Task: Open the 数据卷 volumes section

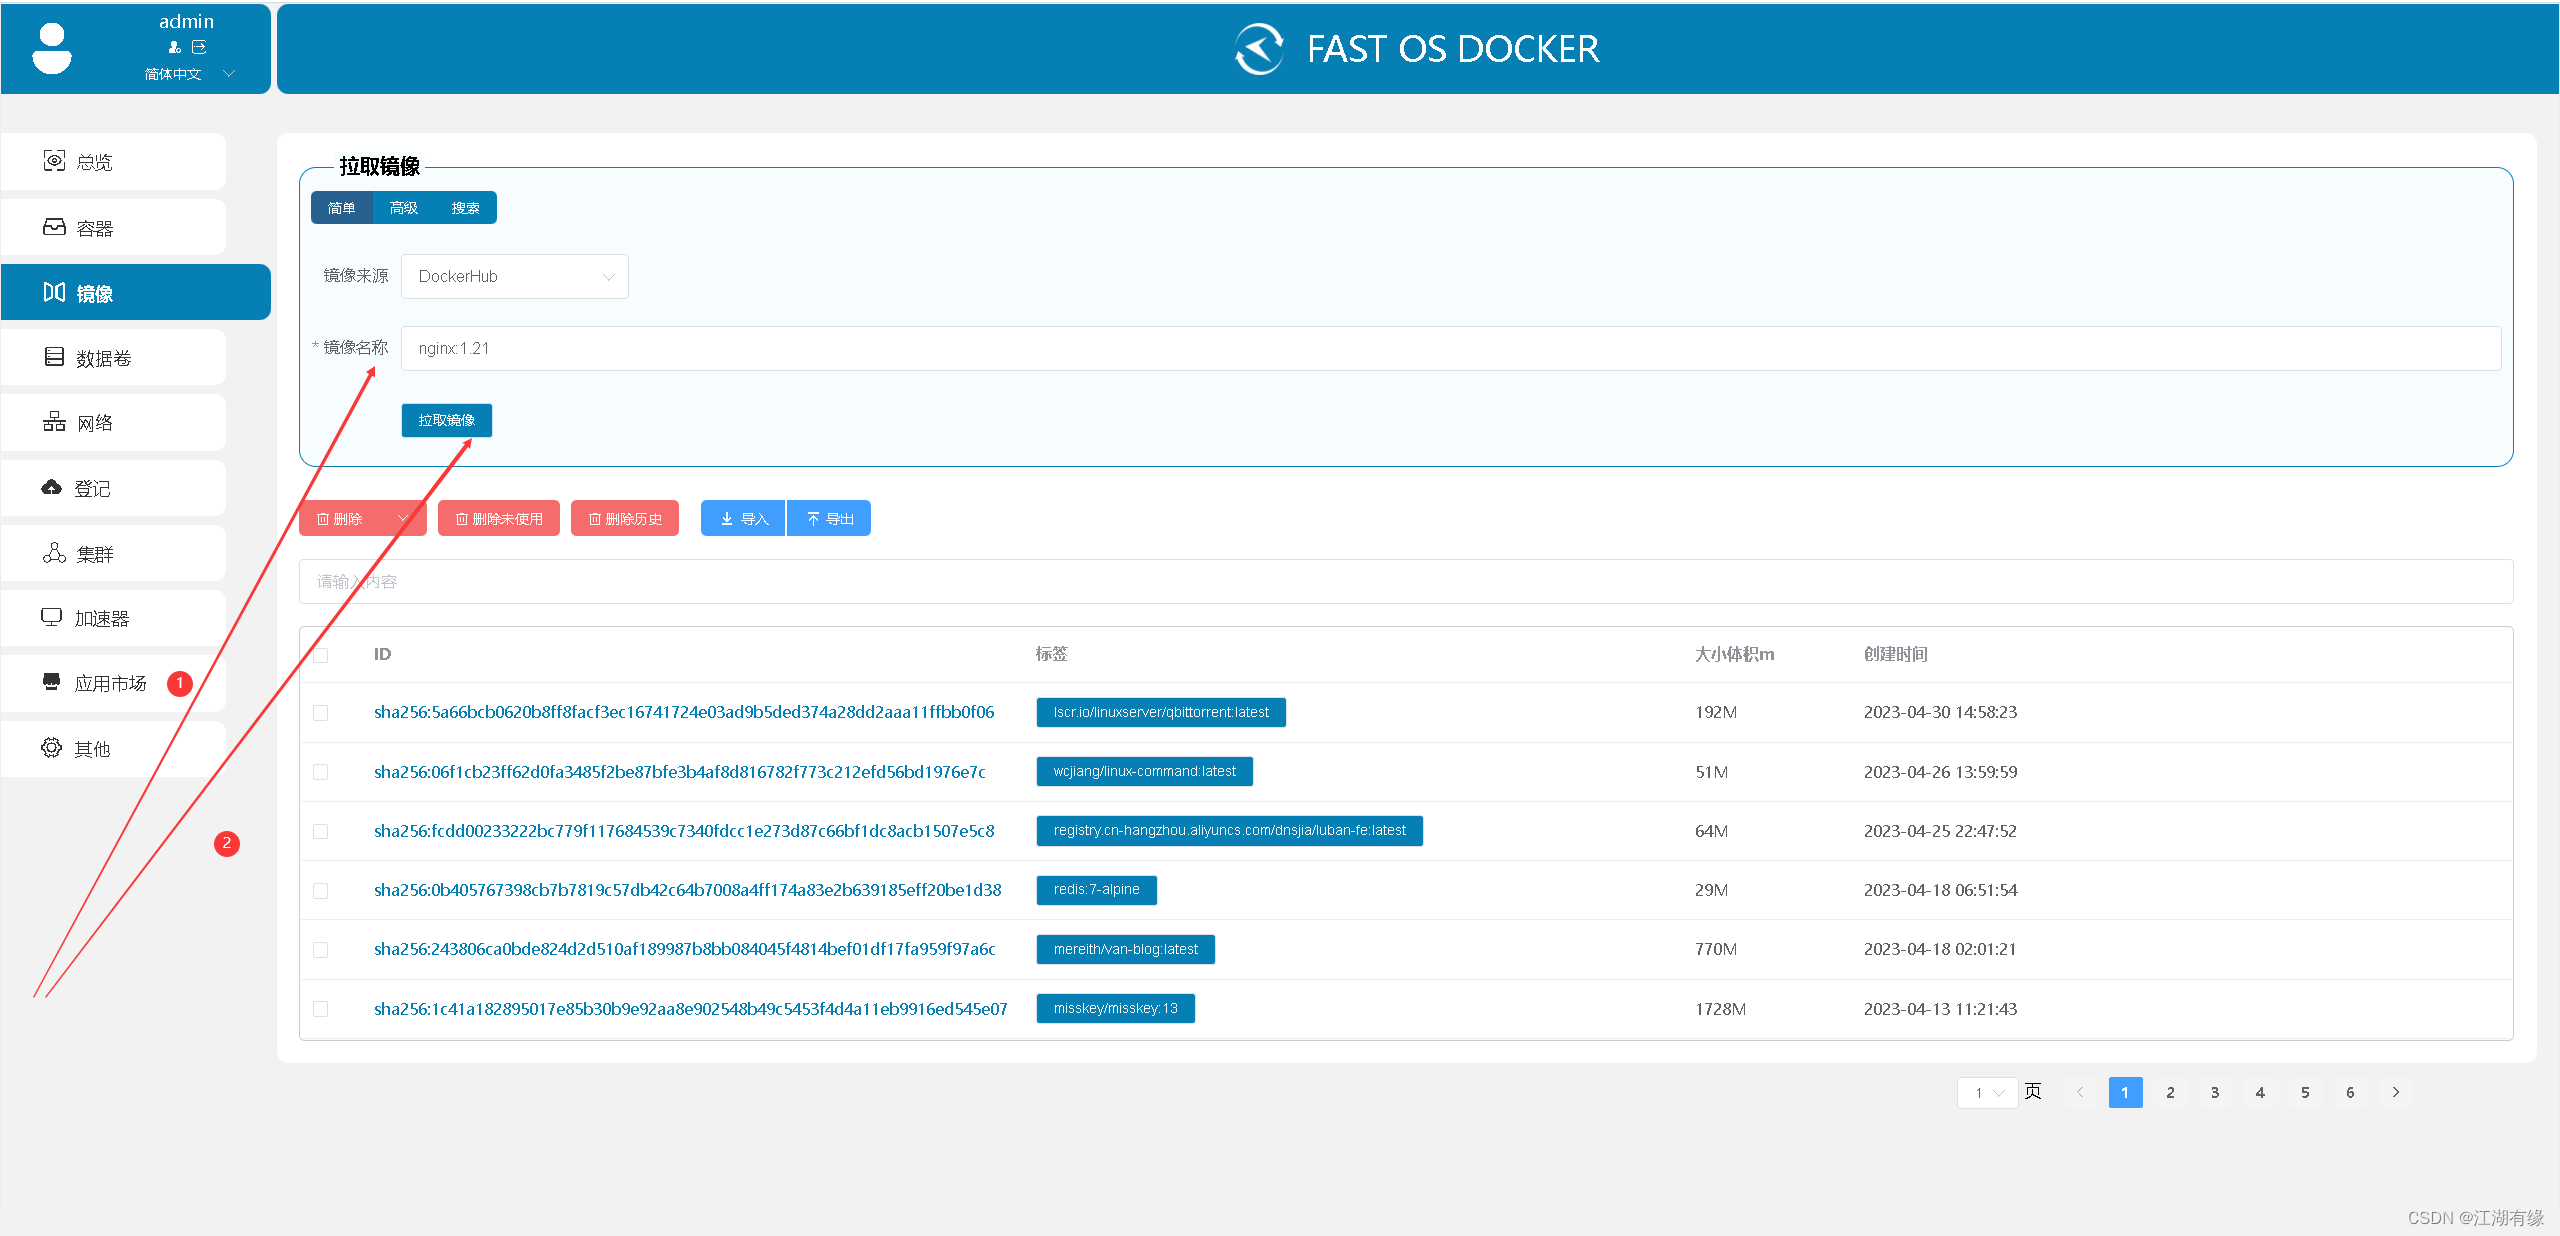Action: 113,357
